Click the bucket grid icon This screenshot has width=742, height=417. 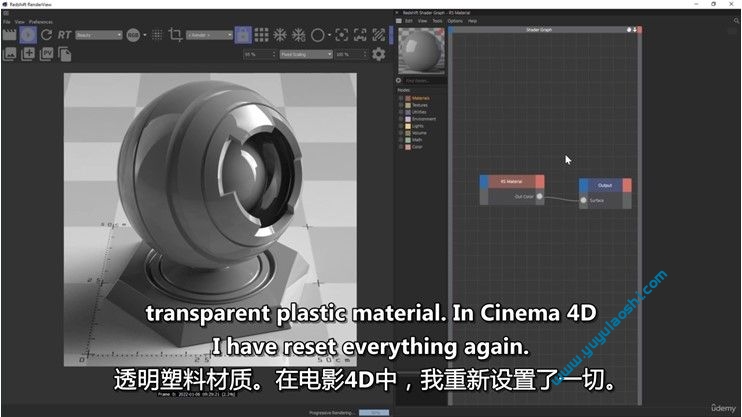click(261, 35)
